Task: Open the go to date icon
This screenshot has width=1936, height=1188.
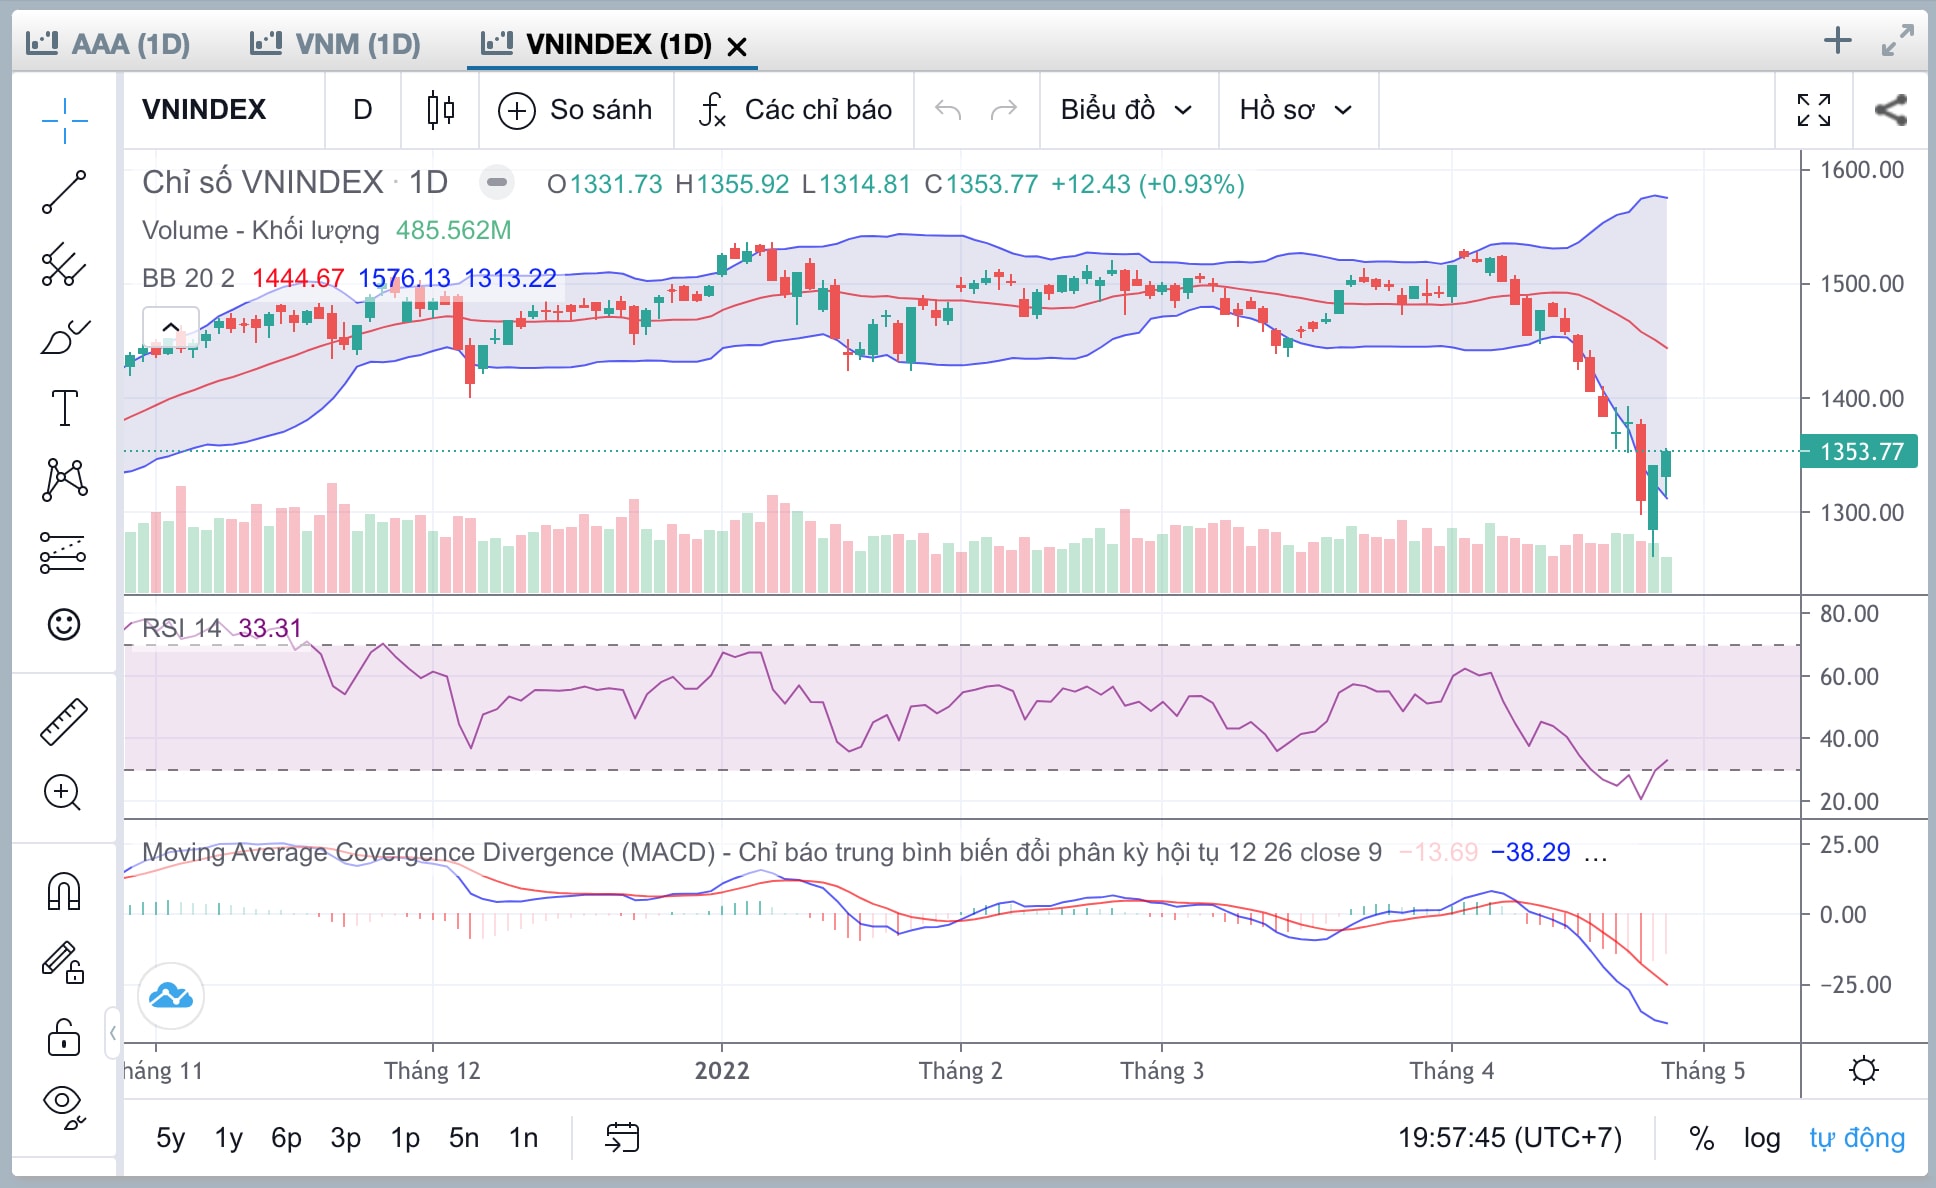Action: click(x=622, y=1137)
